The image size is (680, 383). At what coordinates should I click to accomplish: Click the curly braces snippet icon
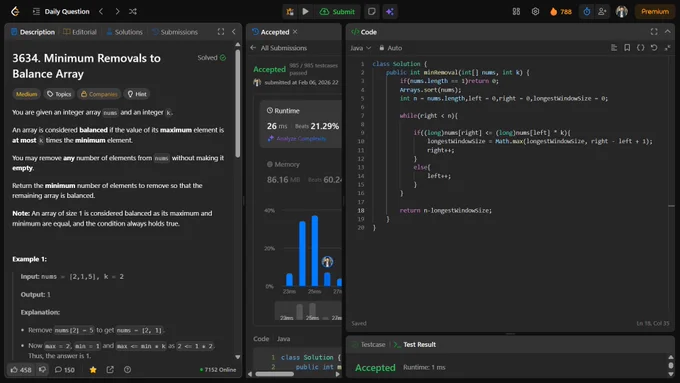[641, 48]
